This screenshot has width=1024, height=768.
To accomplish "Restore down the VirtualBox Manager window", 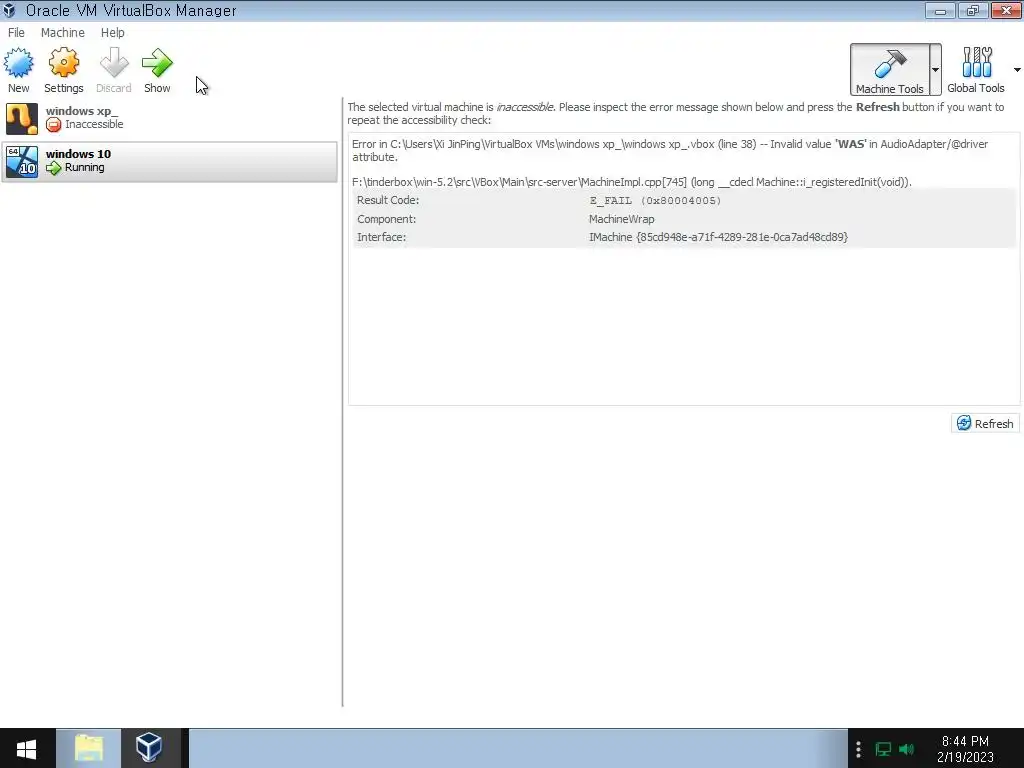I will point(973,10).
